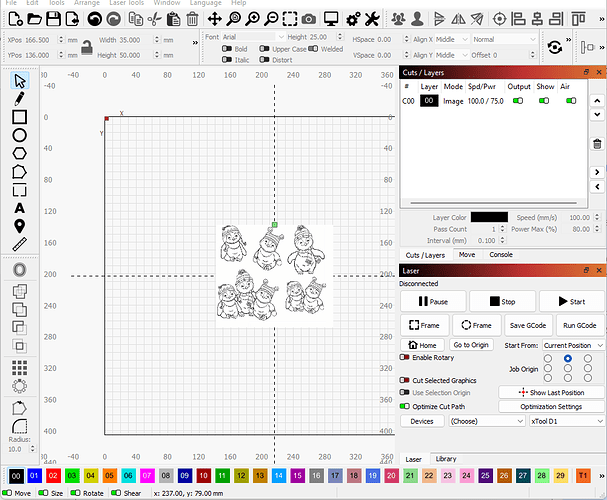Expand more color palette swatches
607x500 pixels.
(602, 476)
